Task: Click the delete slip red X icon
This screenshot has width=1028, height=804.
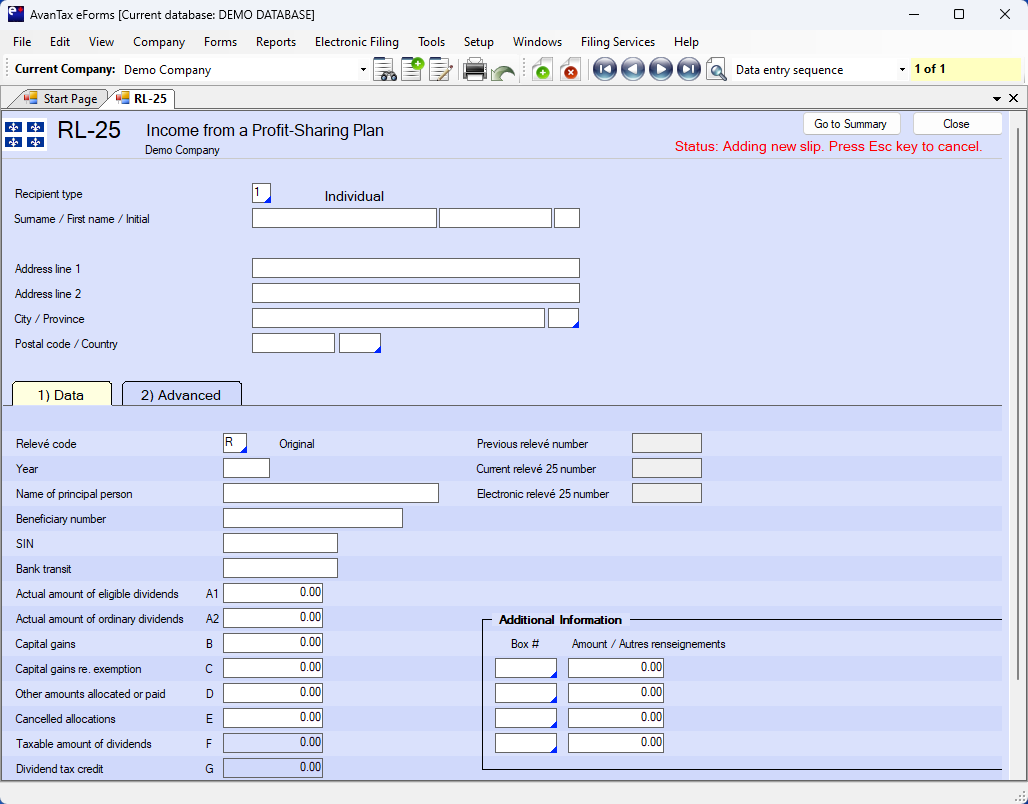Action: coord(570,70)
